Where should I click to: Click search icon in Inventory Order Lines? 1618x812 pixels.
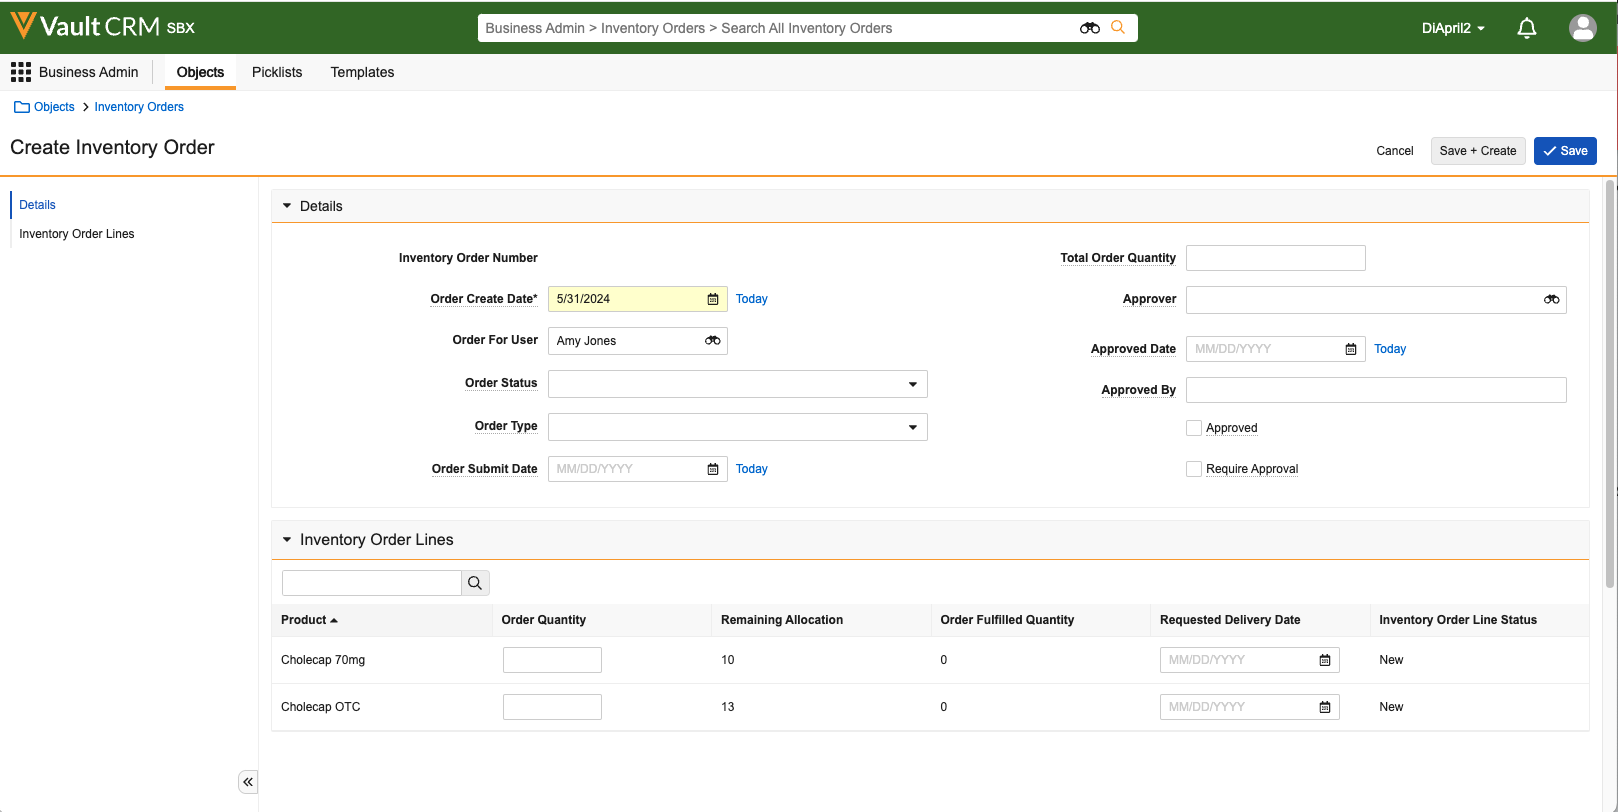tap(475, 583)
